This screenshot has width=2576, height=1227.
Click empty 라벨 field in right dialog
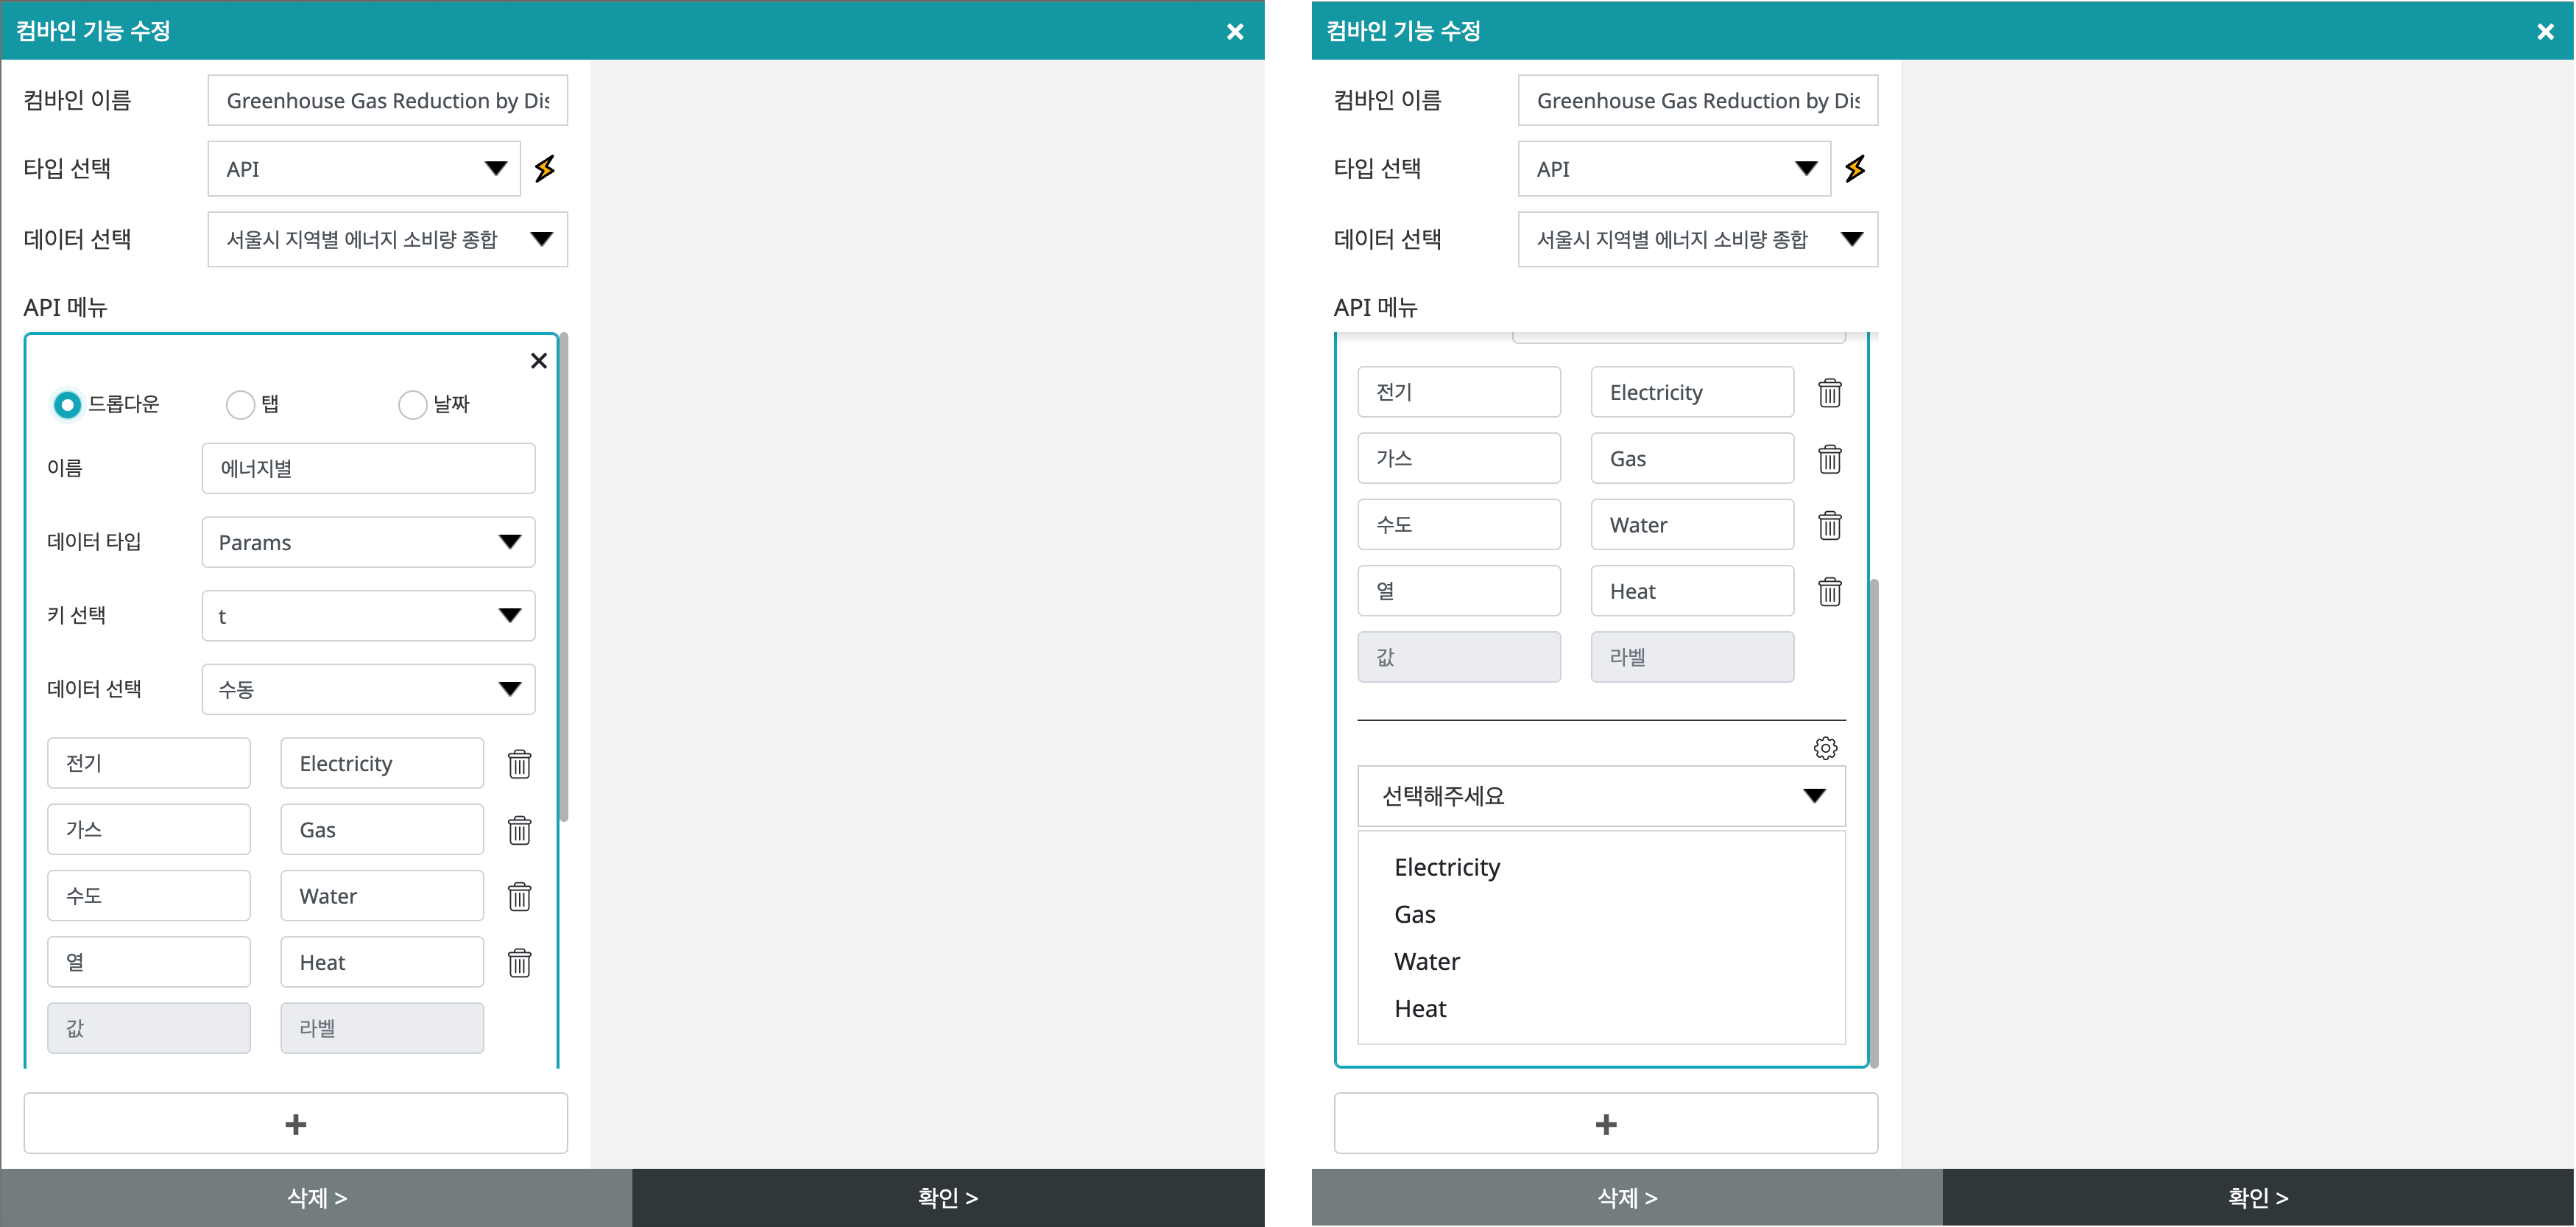tap(1692, 657)
